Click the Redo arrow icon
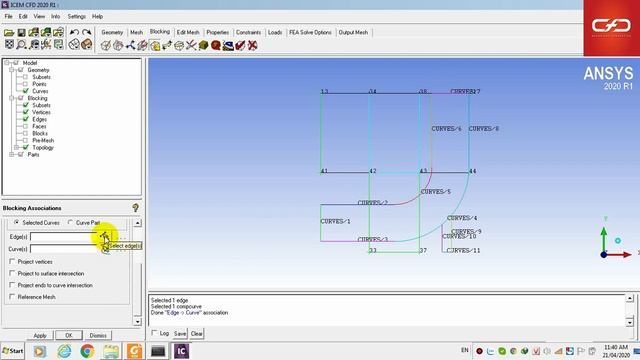The width and height of the screenshot is (640, 360). pyautogui.click(x=87, y=33)
